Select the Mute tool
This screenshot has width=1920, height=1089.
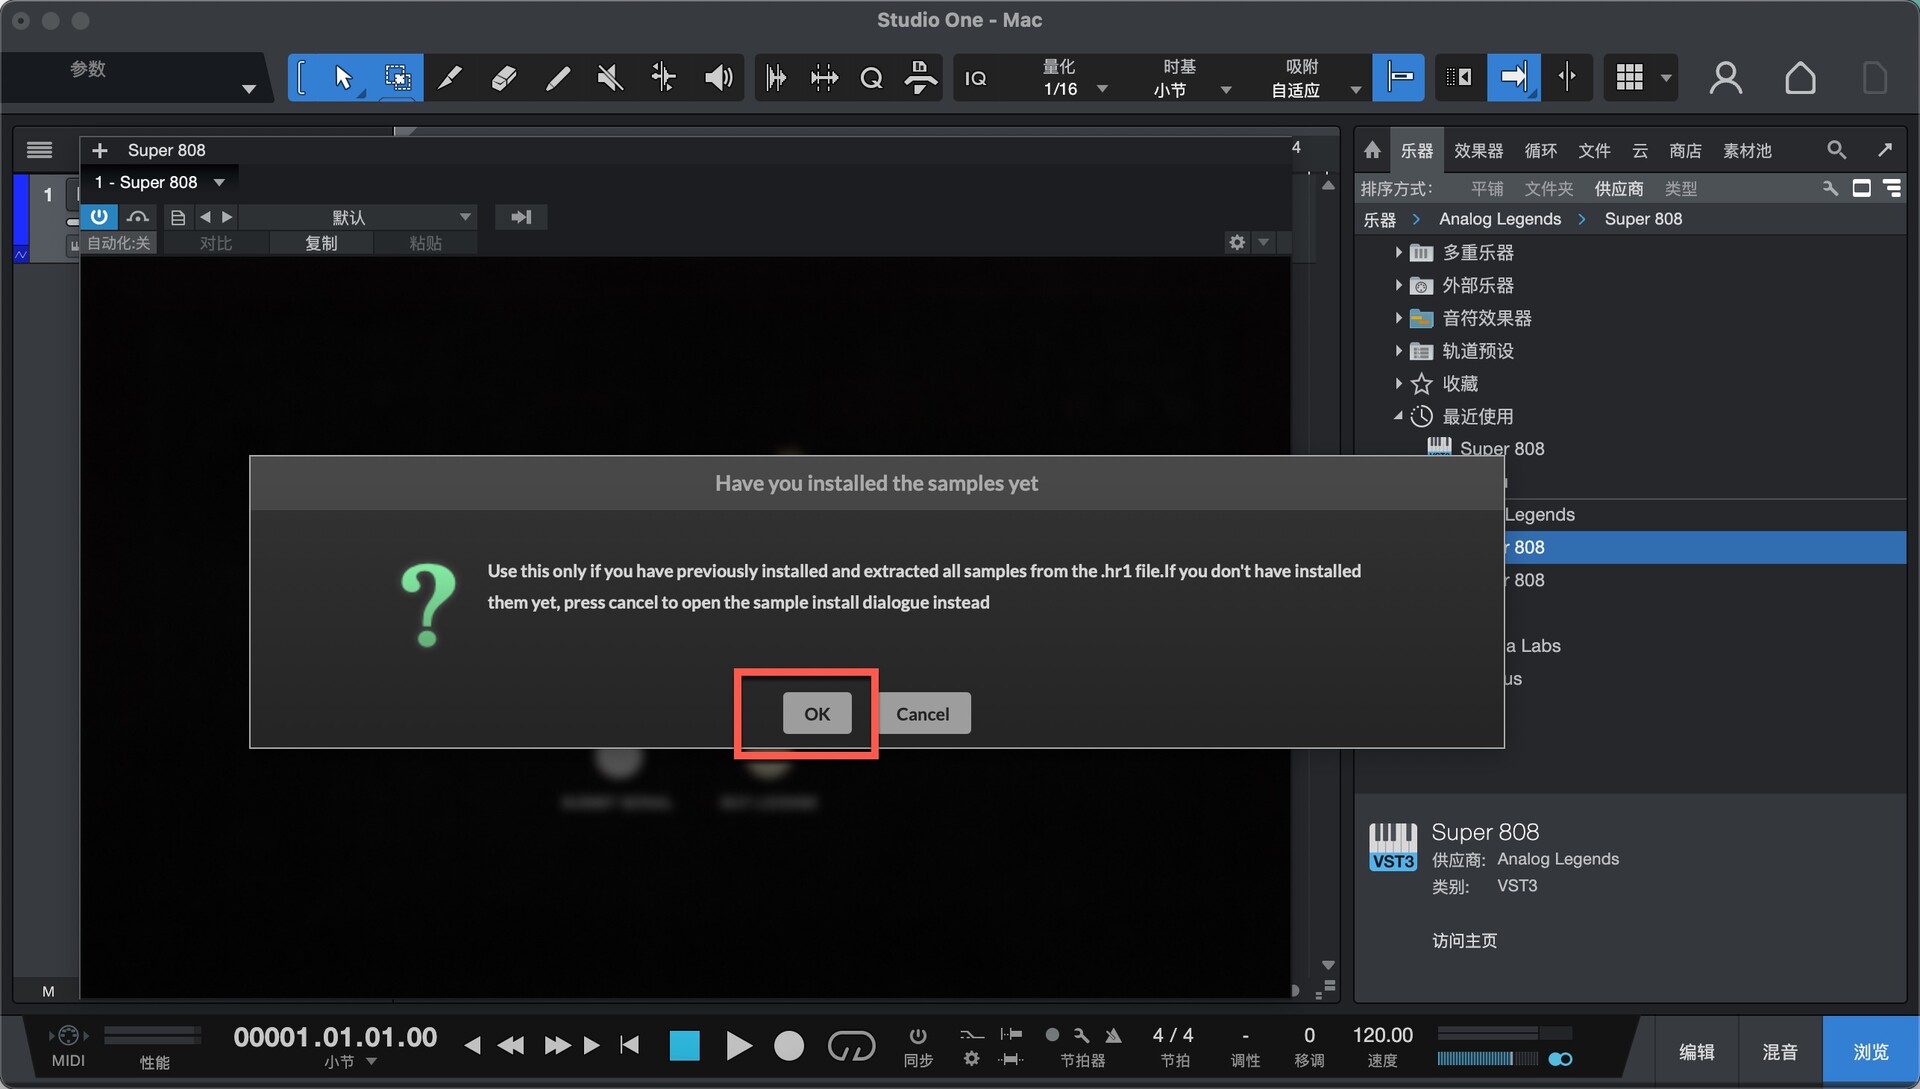point(609,78)
